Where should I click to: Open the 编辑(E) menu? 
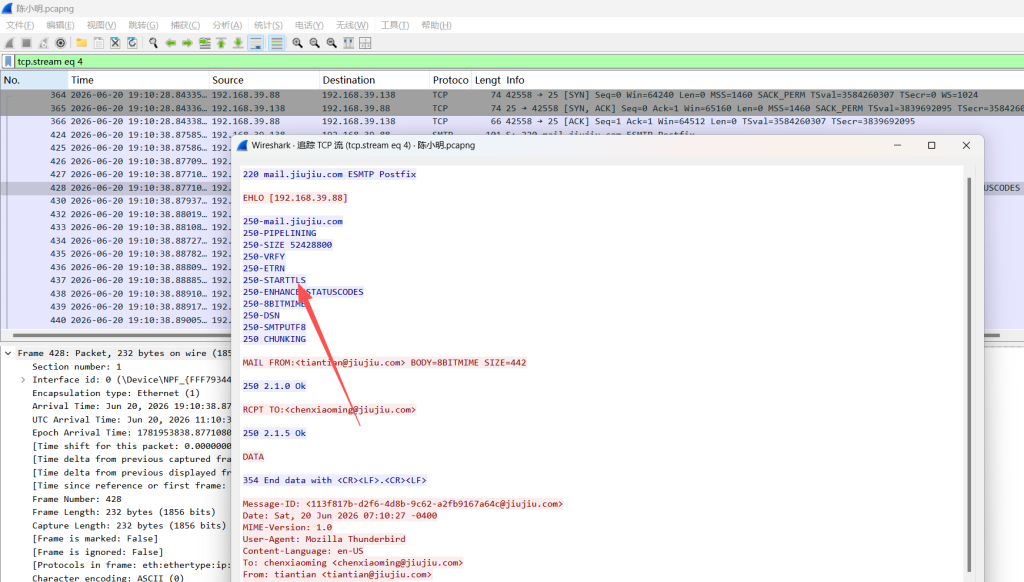(60, 25)
